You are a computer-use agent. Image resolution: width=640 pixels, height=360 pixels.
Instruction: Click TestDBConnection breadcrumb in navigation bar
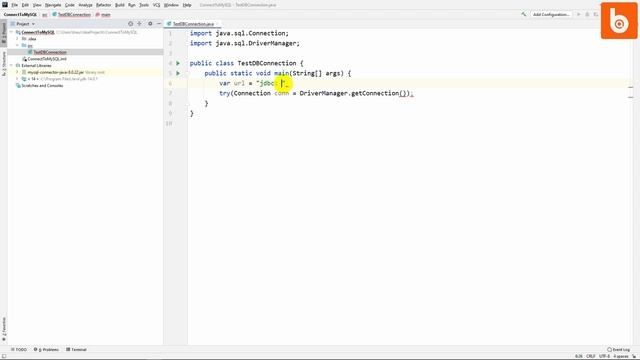pos(71,14)
